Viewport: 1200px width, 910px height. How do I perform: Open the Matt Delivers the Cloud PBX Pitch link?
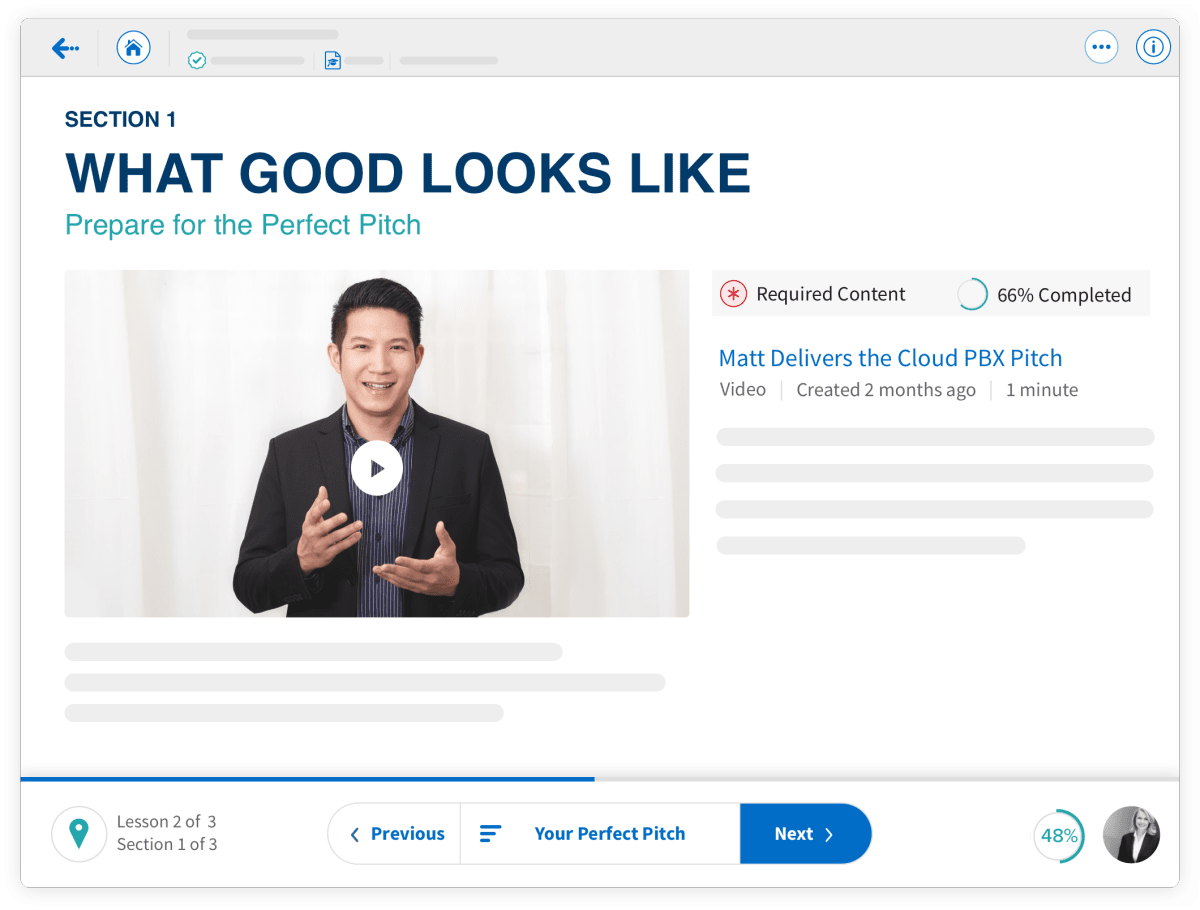pyautogui.click(x=890, y=358)
